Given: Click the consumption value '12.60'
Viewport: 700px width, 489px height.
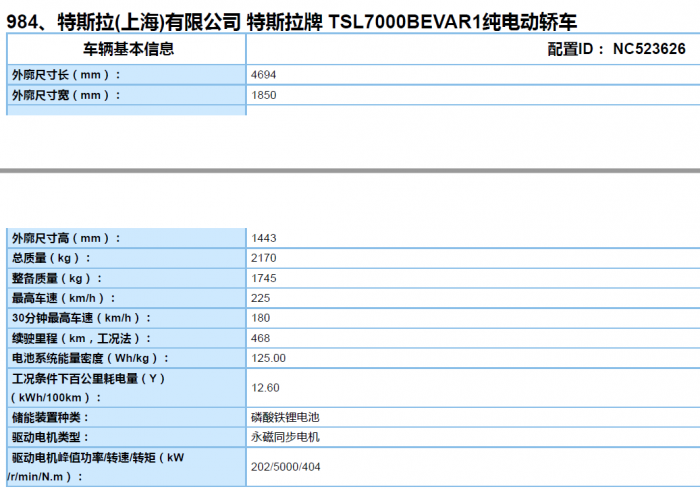Looking at the screenshot, I should coord(265,388).
